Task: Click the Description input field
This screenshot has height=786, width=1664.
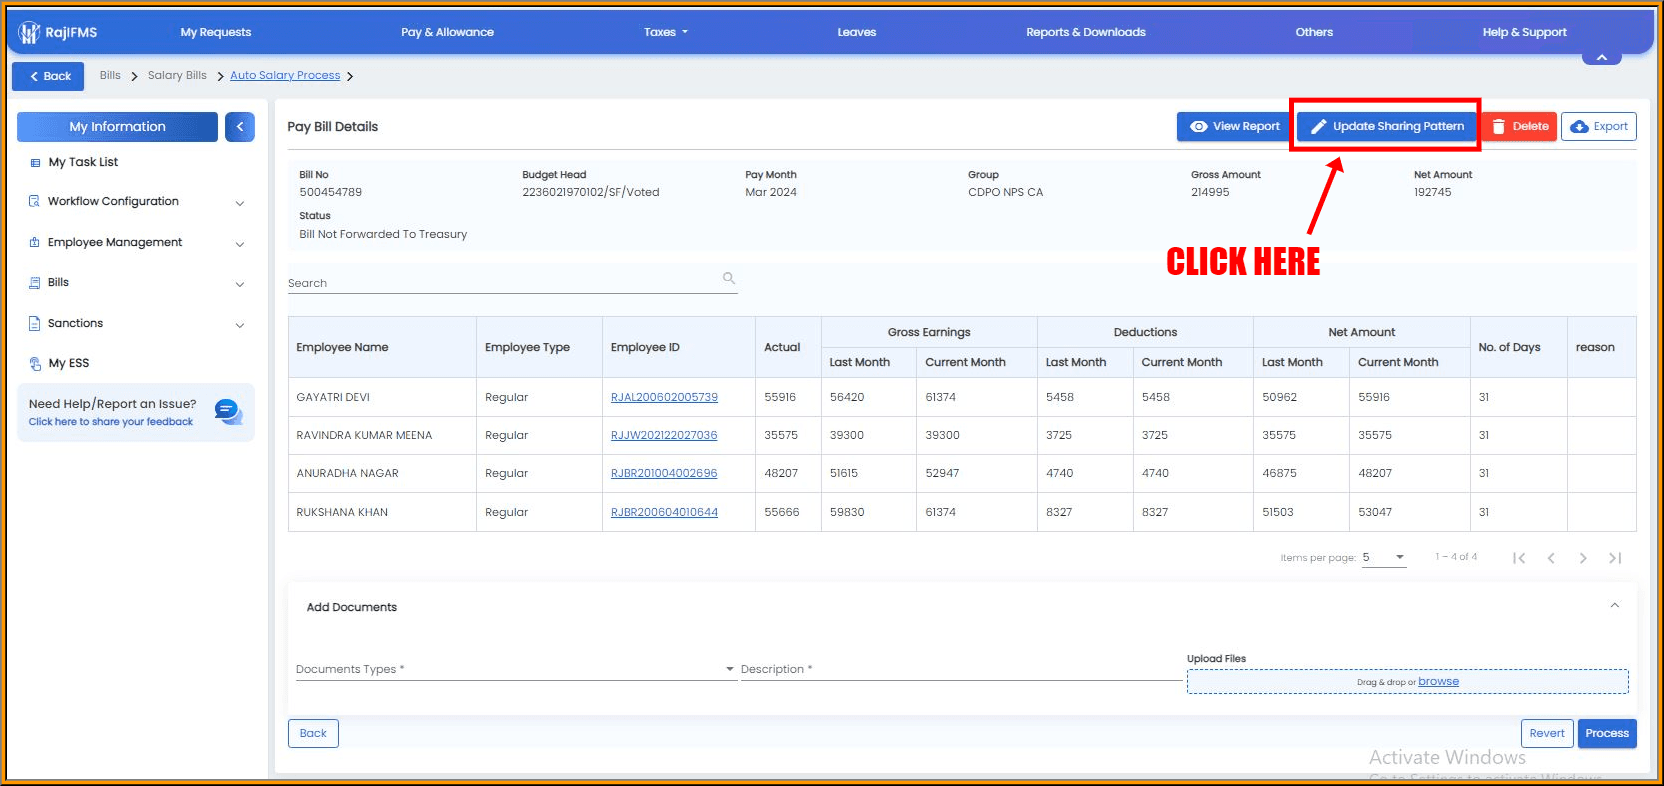Action: tap(960, 669)
